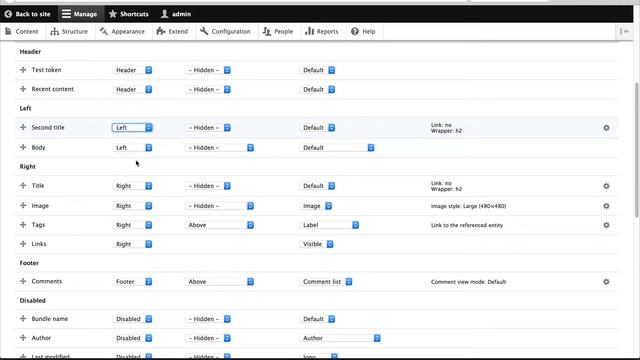Image resolution: width=640 pixels, height=360 pixels.
Task: Open Author format dropdown
Action: 340,338
